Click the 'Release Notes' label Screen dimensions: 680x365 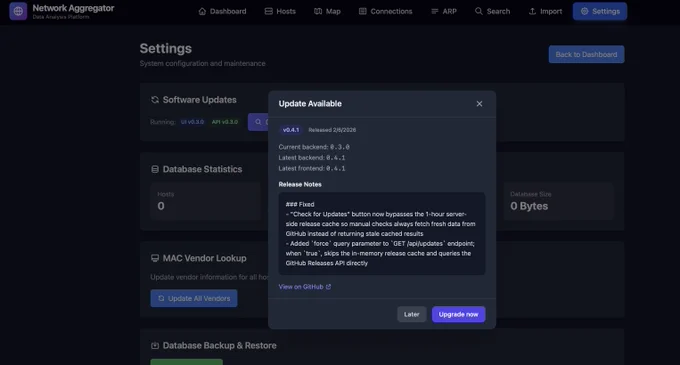tap(300, 184)
